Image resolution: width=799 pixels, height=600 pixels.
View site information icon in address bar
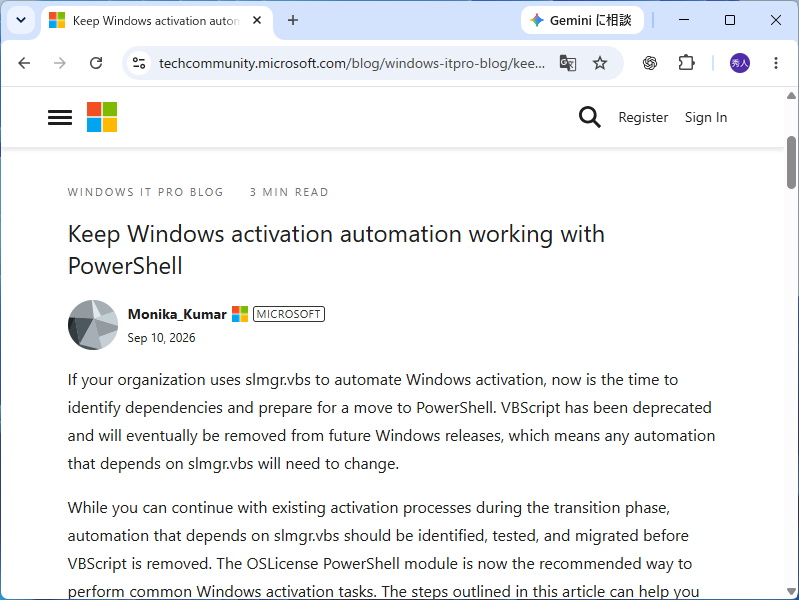coord(139,63)
